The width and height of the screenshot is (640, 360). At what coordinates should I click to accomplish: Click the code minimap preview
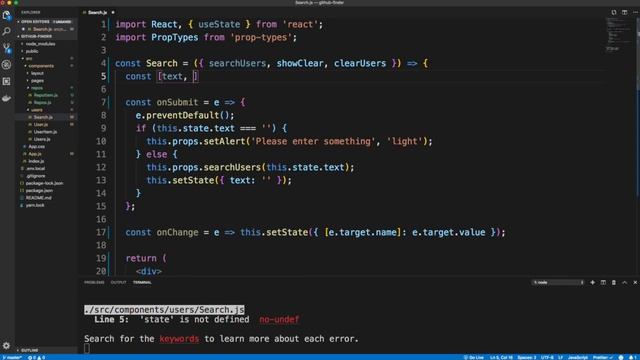(618, 35)
